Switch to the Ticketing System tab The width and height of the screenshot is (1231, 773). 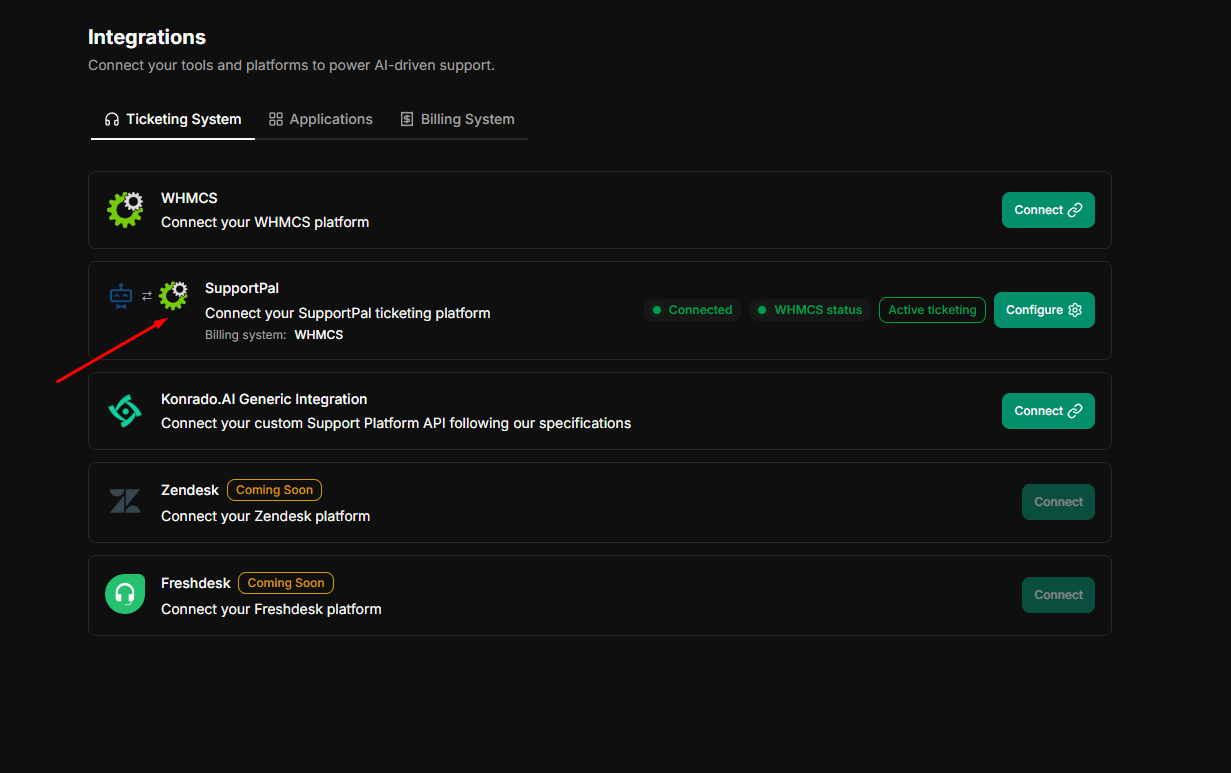pyautogui.click(x=173, y=119)
